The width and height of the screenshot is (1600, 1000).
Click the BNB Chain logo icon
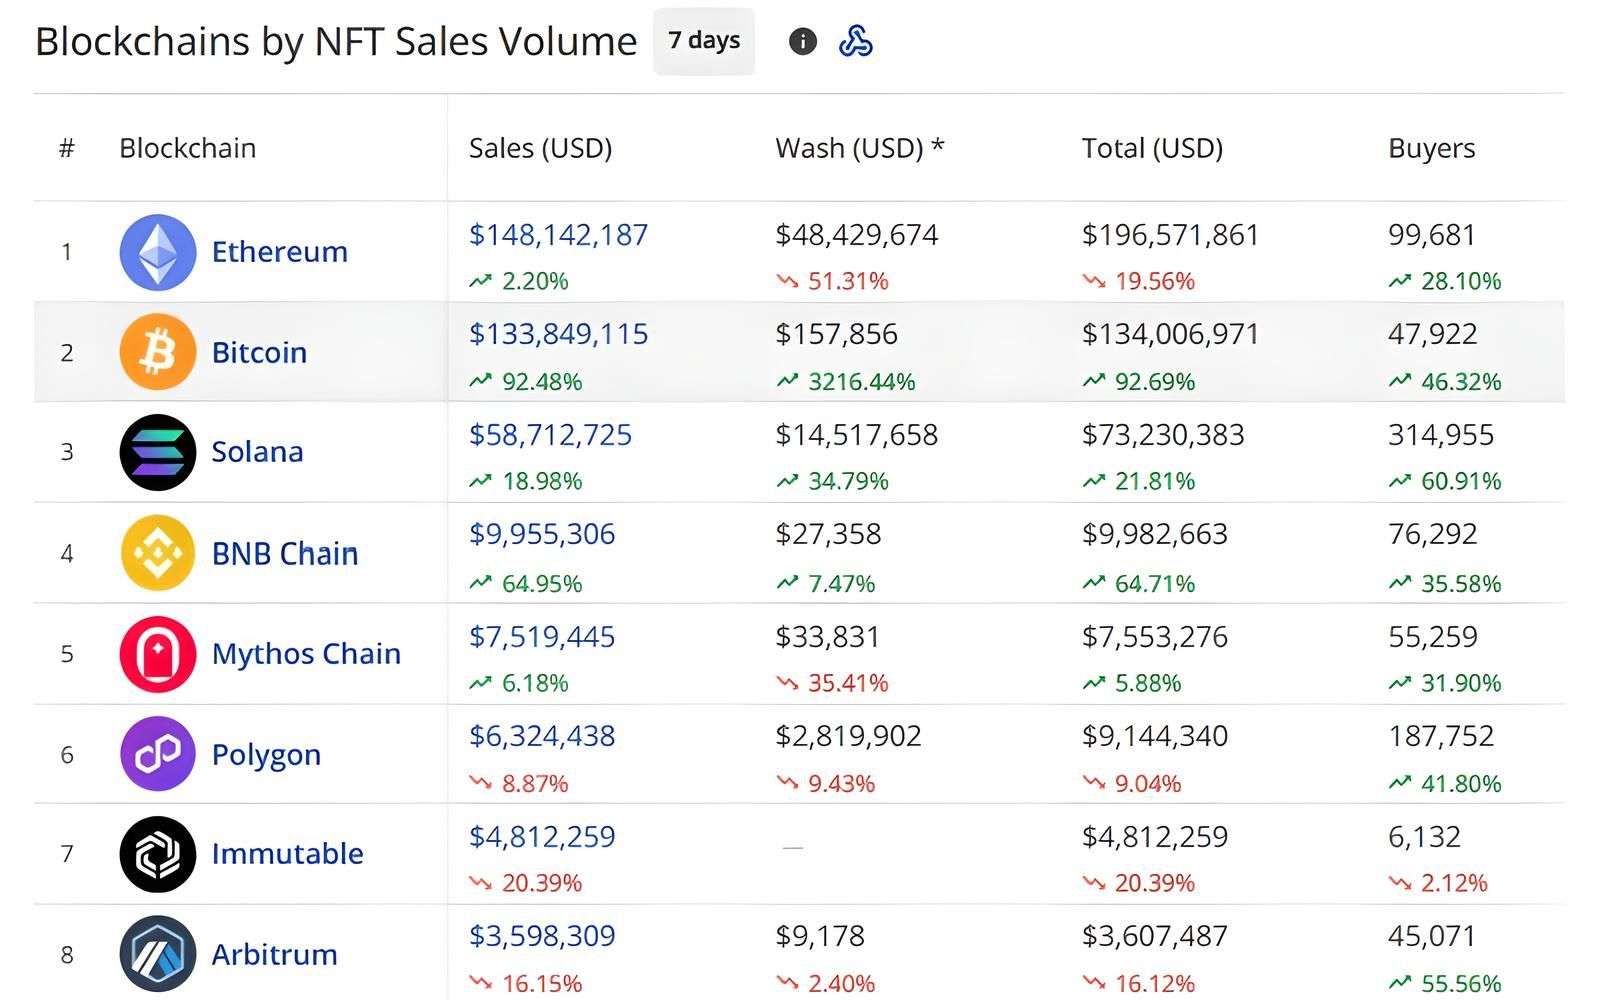point(158,553)
